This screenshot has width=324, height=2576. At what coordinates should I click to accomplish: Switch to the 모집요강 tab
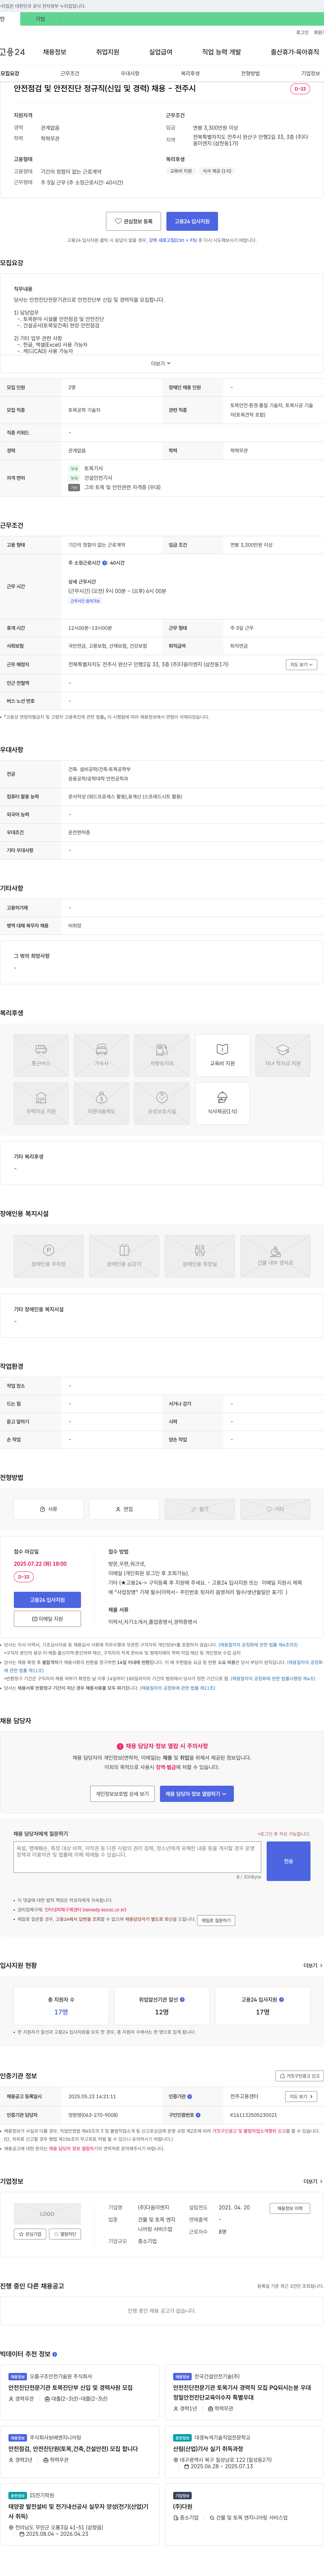click(10, 73)
